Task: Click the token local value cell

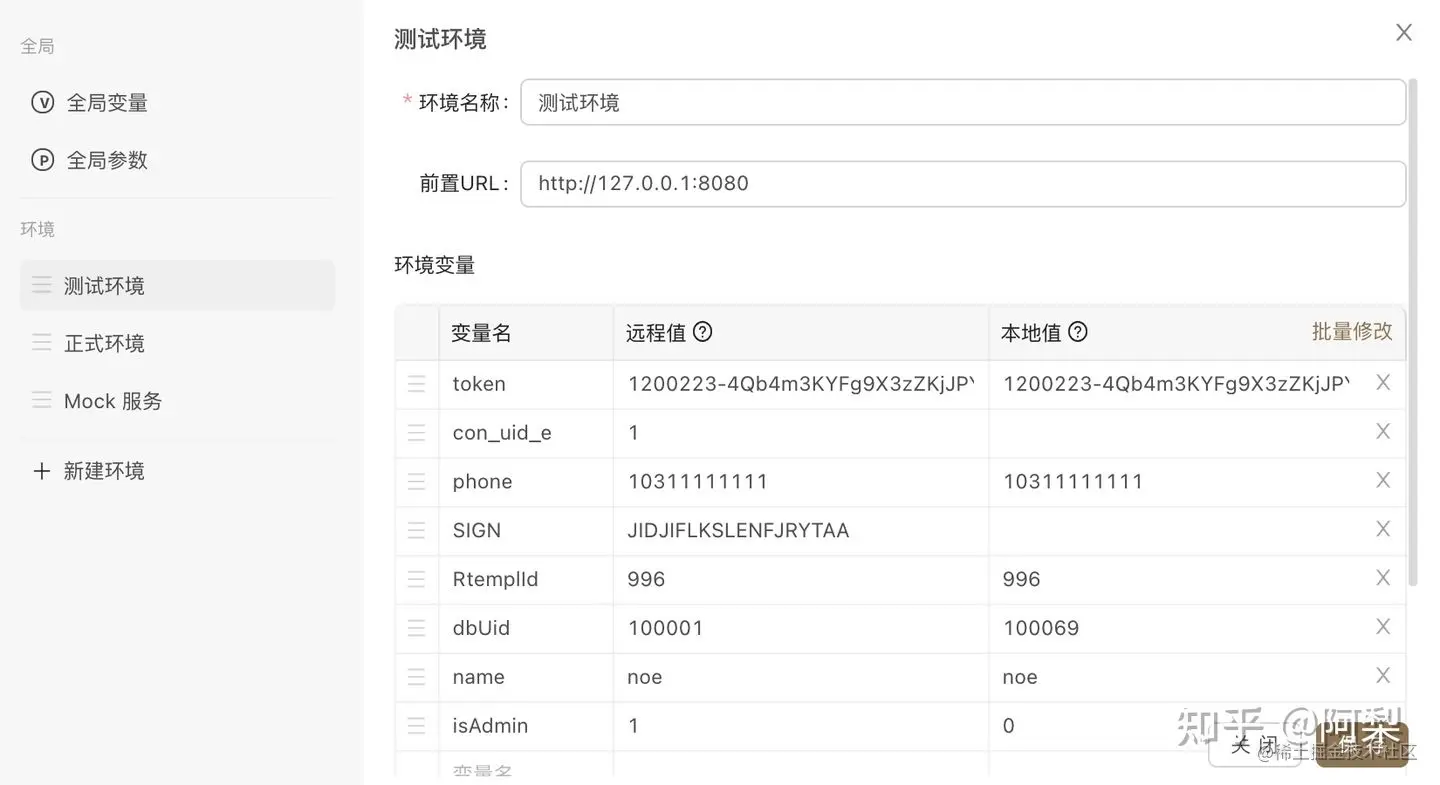Action: tap(1176, 384)
